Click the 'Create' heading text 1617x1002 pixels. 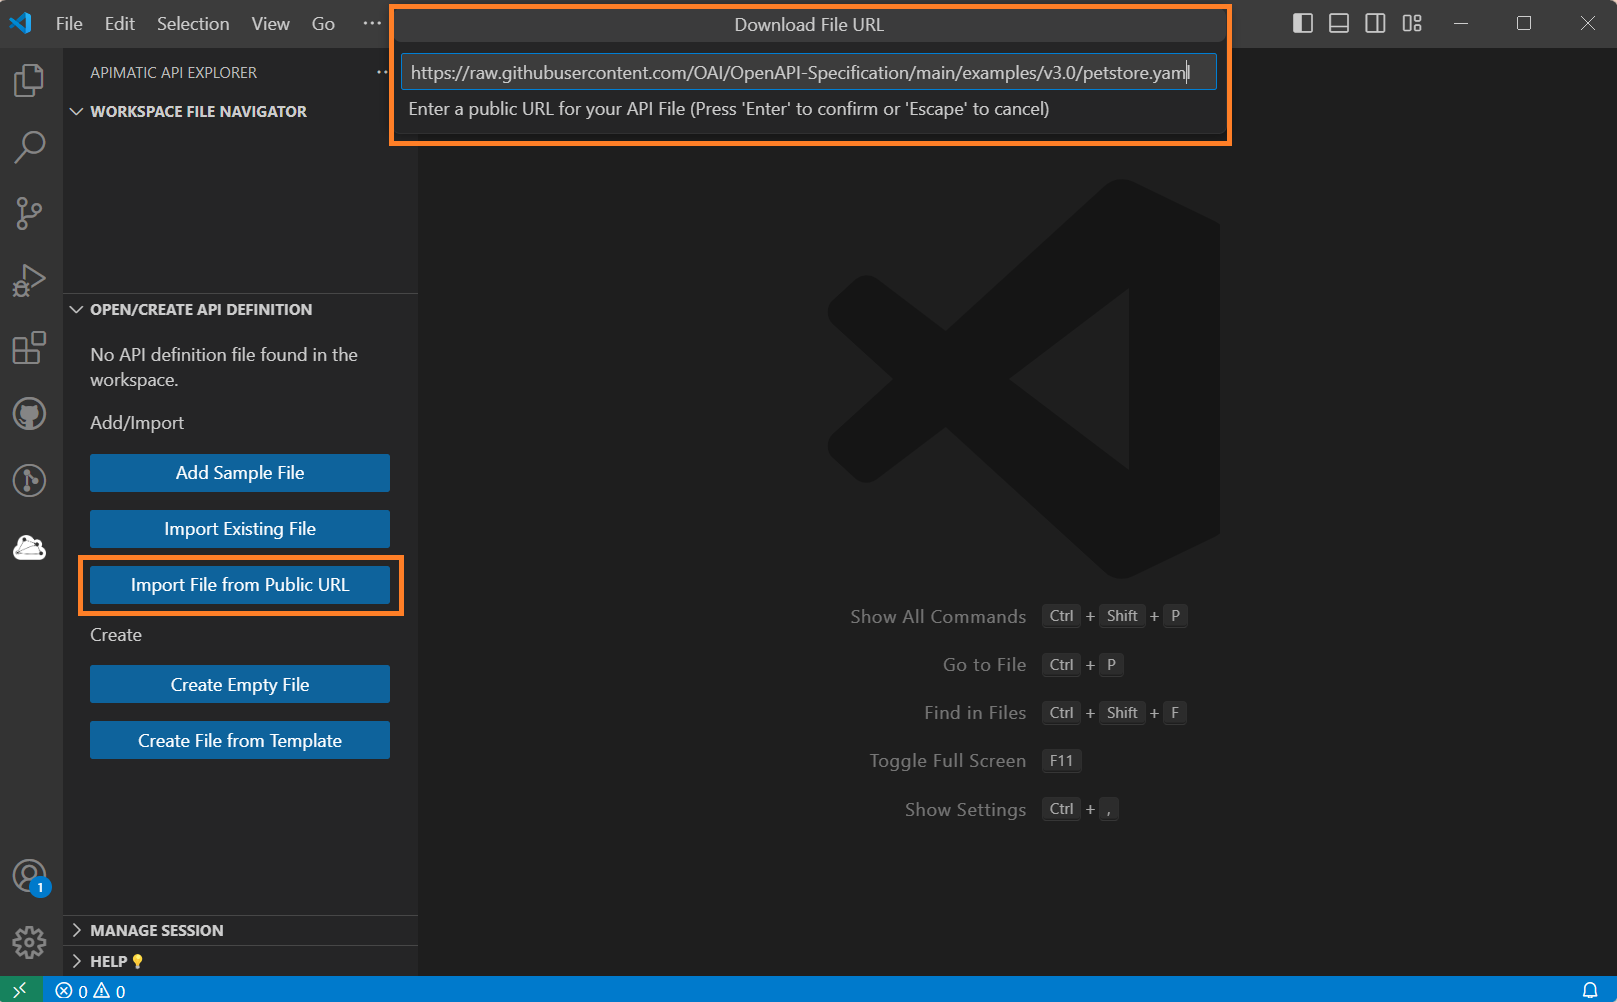pyautogui.click(x=116, y=635)
